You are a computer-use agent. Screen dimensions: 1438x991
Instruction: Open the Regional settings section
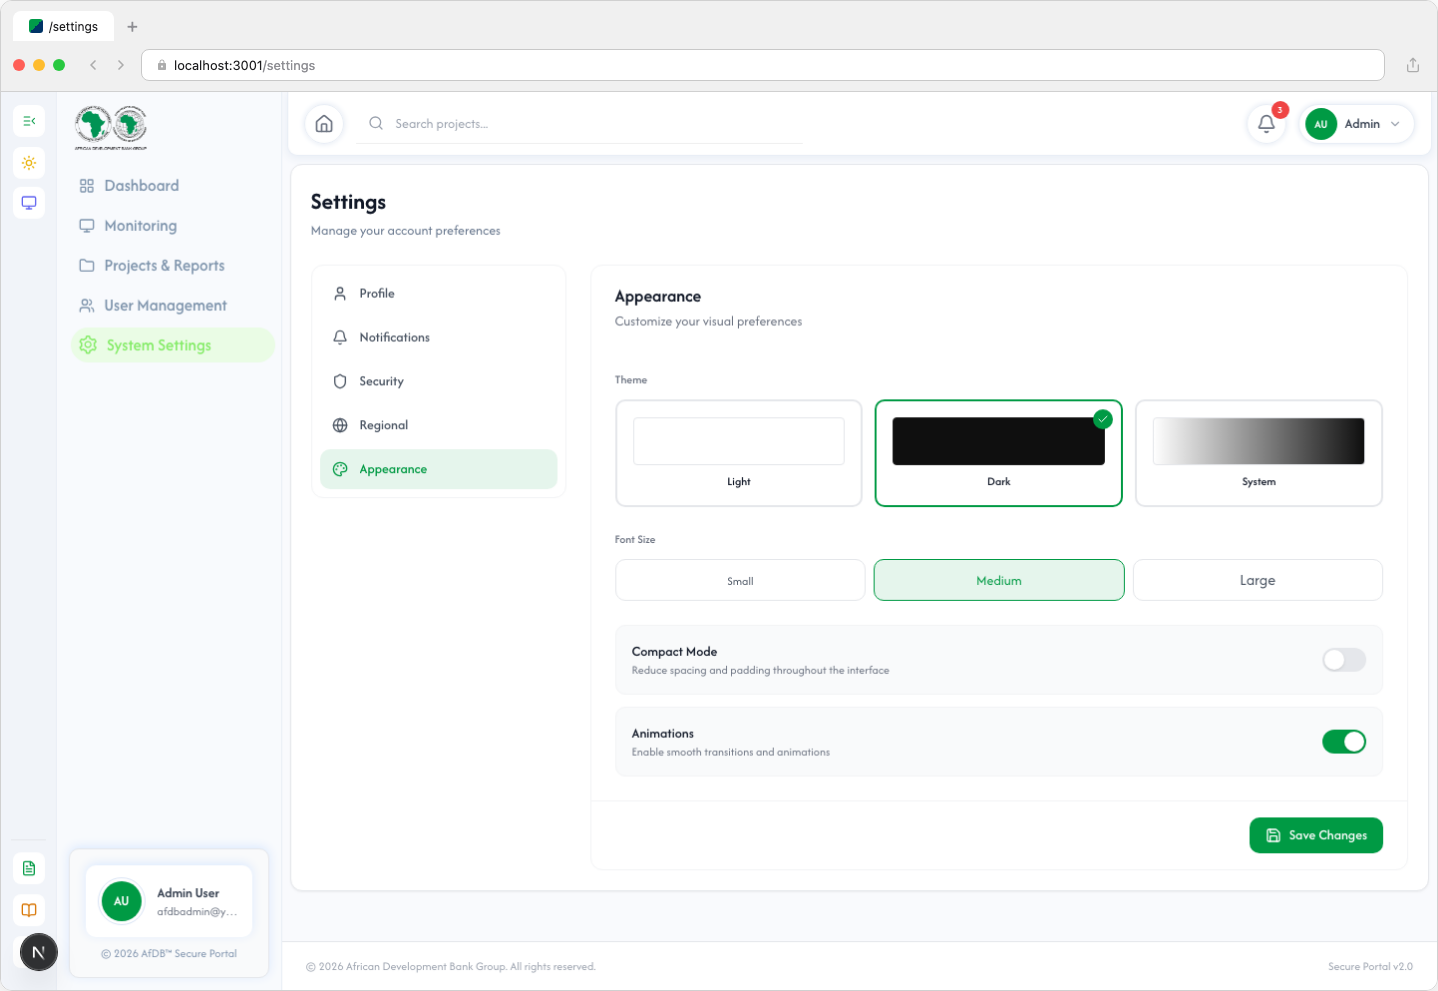coord(438,426)
